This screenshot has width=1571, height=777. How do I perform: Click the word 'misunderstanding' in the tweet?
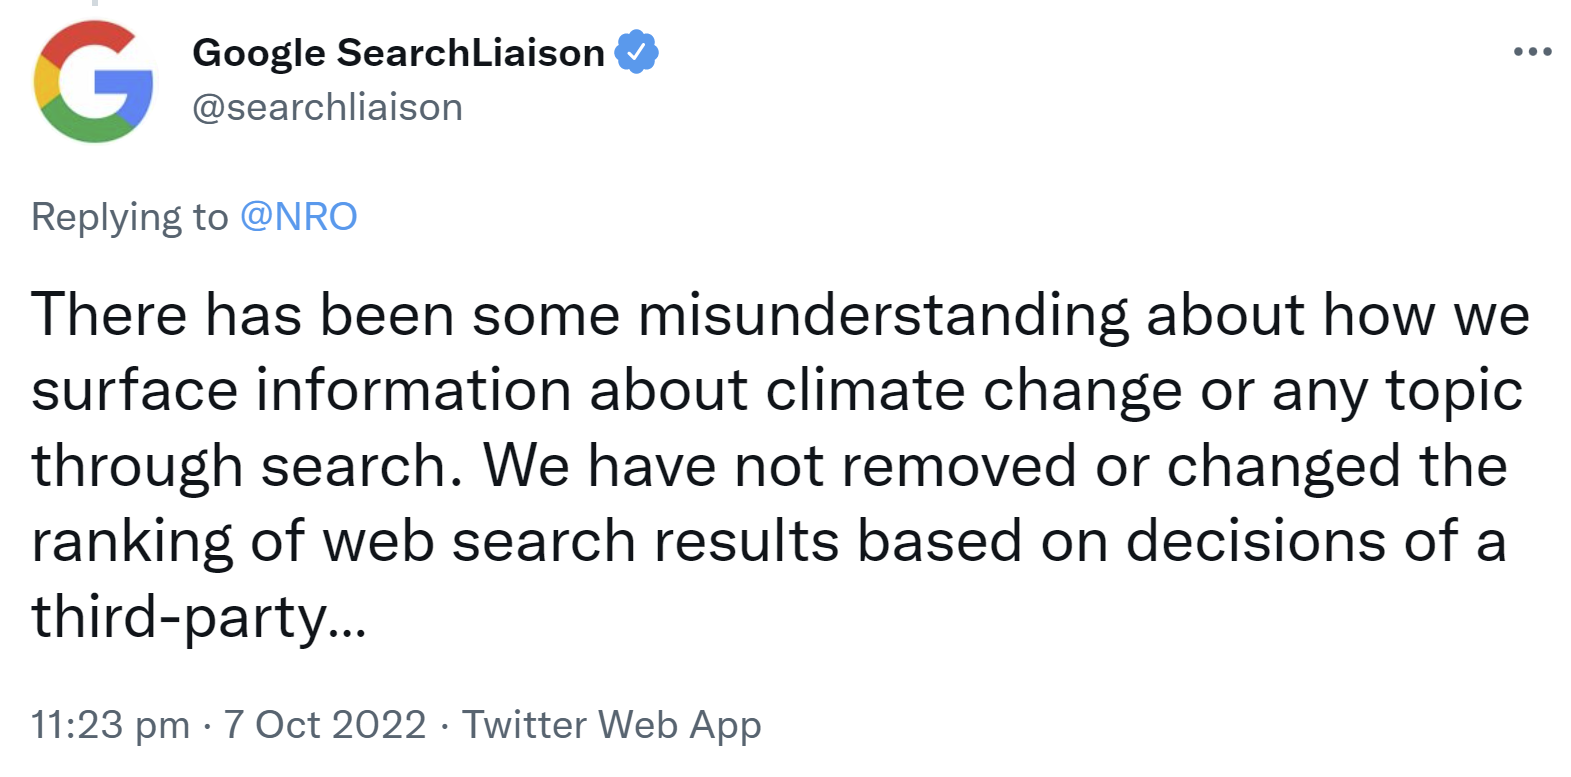(x=883, y=315)
